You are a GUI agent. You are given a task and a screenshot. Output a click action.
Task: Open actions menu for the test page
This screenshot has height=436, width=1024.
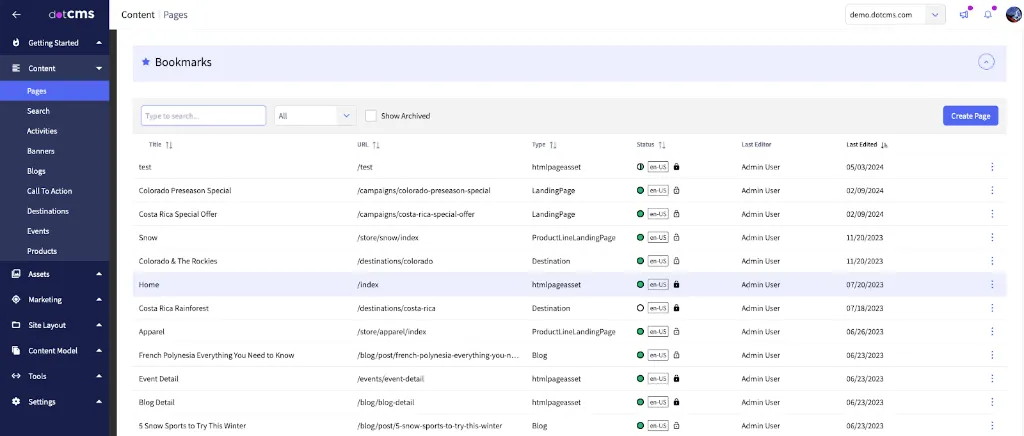(x=992, y=167)
